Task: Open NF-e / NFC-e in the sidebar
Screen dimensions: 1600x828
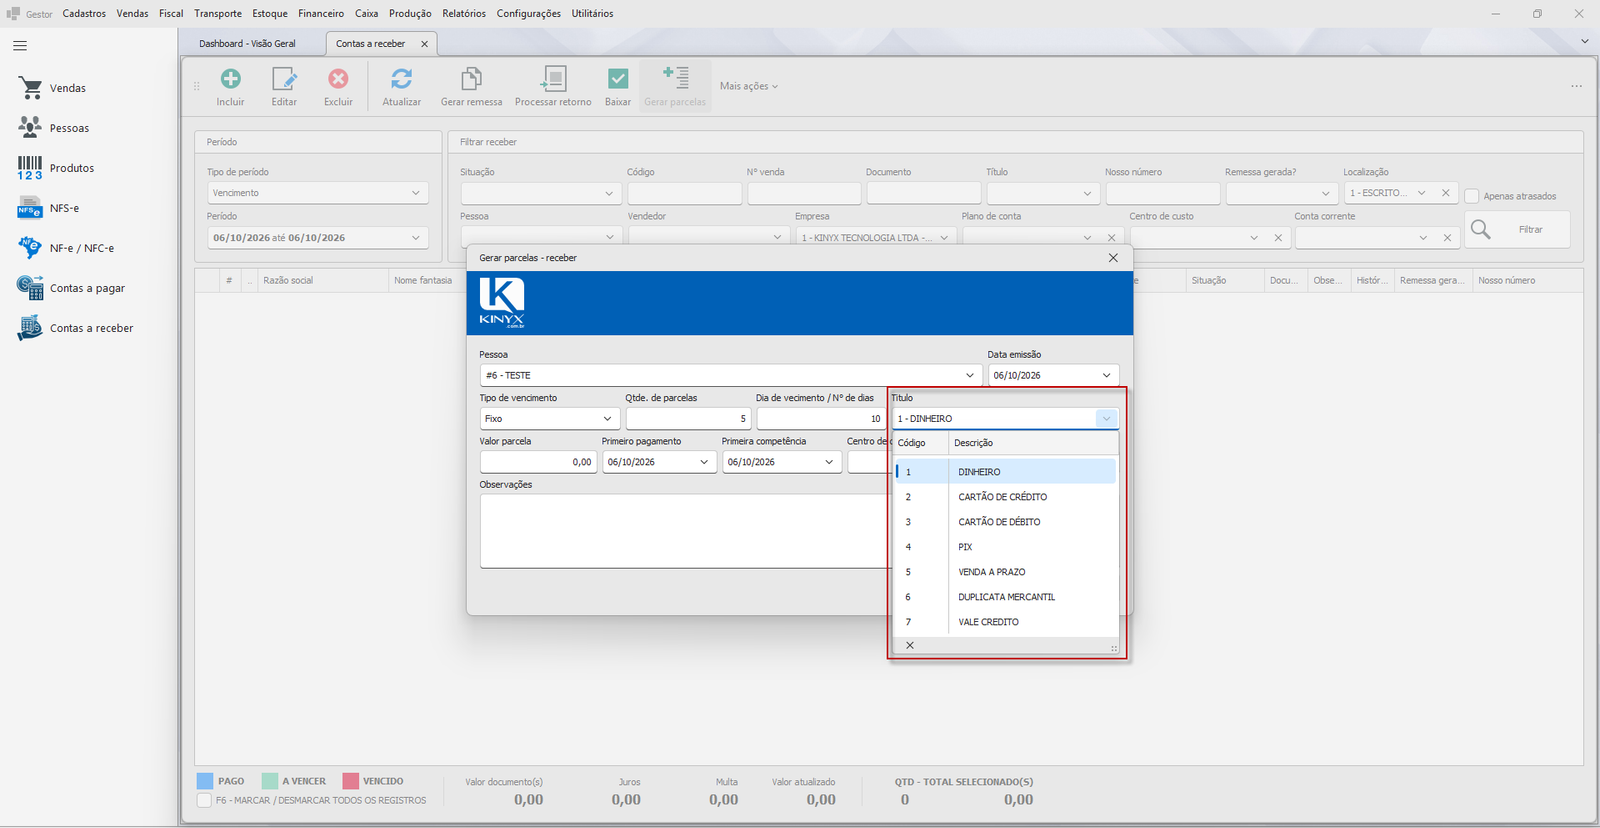Action: coord(81,248)
